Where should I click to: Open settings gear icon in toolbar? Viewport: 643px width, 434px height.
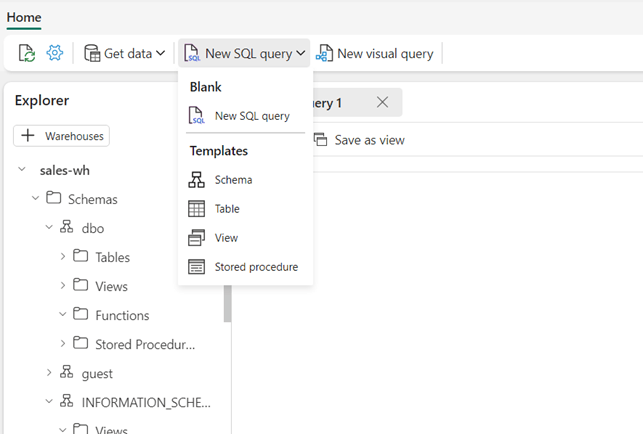pyautogui.click(x=55, y=53)
